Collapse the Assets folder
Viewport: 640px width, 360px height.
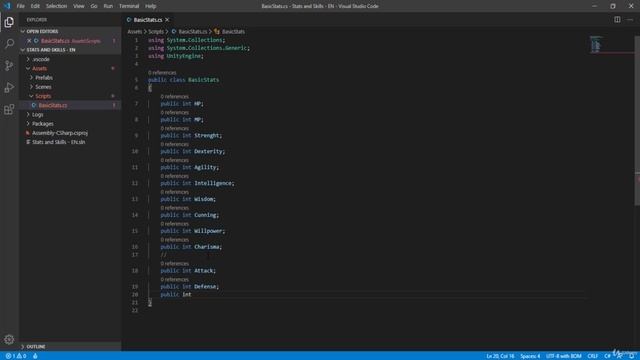28,69
